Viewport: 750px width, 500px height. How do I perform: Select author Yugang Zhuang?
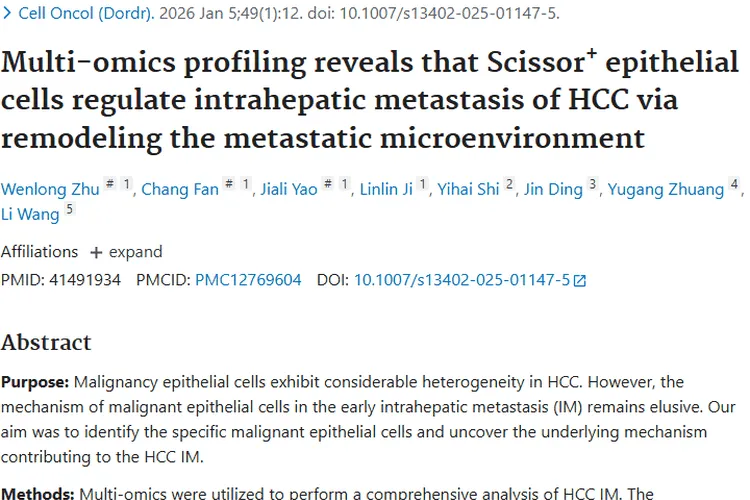(666, 190)
